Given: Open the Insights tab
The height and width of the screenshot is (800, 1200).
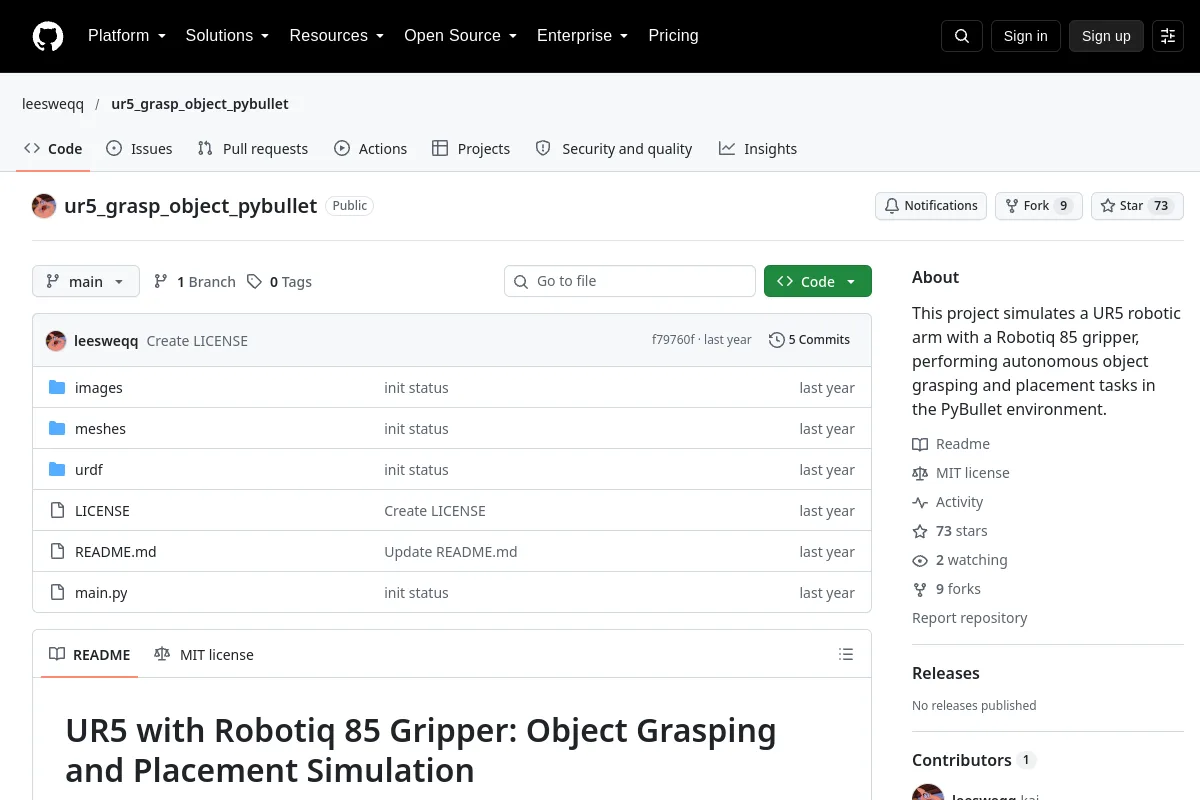Looking at the screenshot, I should click(x=758, y=149).
